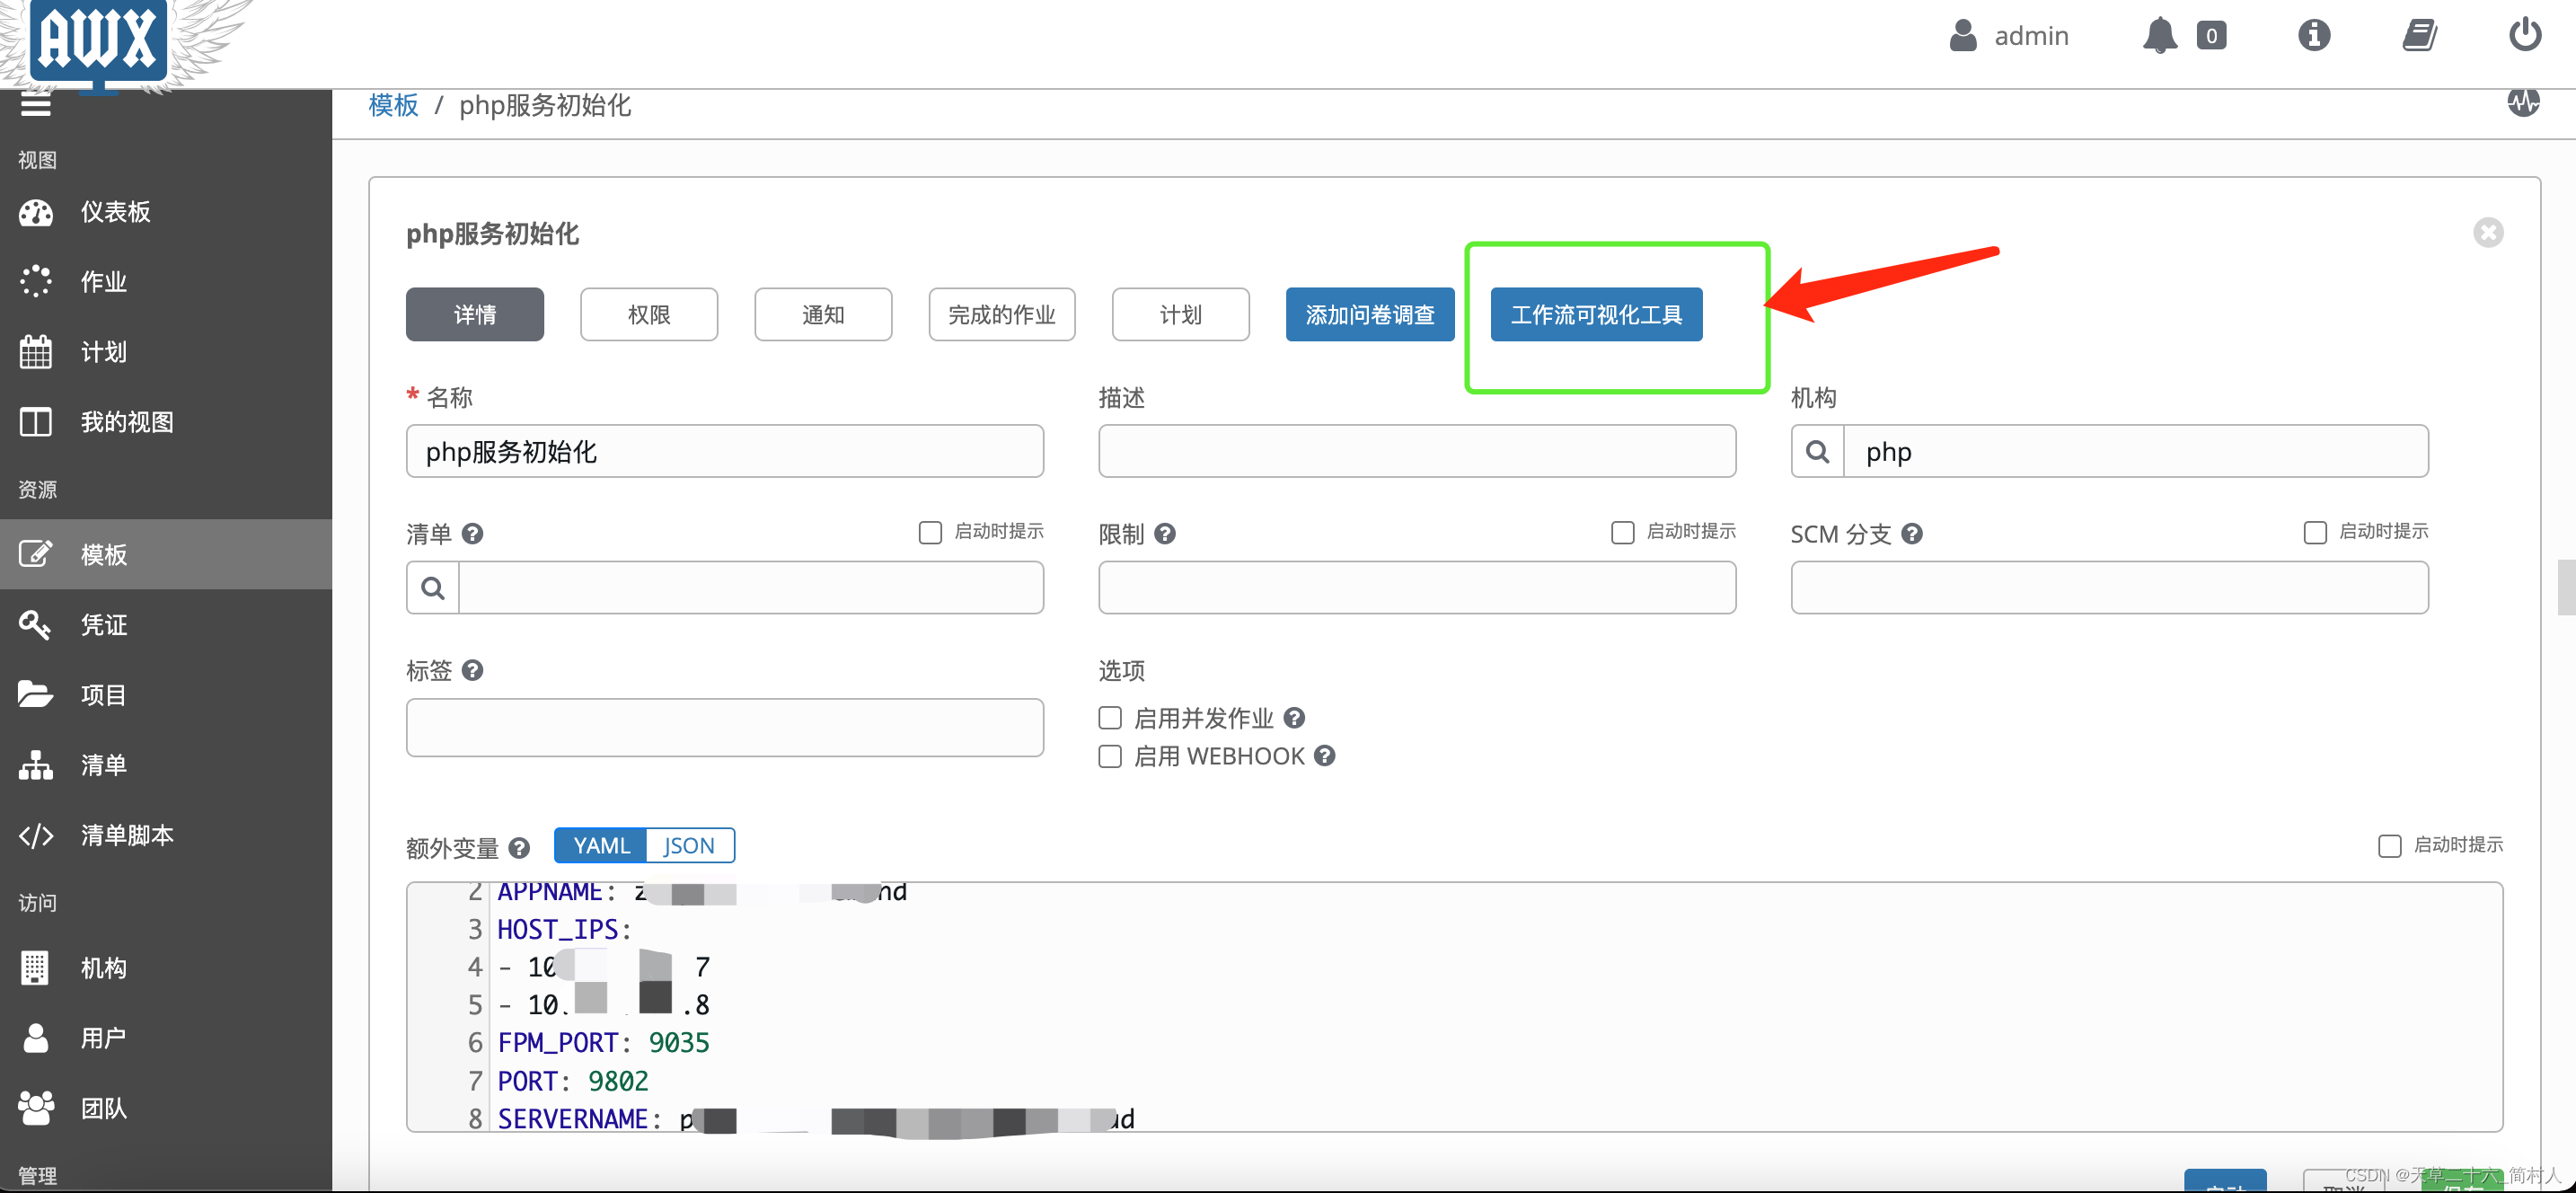Screen dimensions: 2576x1193
Task: Open 机构 organizations in the sidebar
Action: click(x=166, y=968)
